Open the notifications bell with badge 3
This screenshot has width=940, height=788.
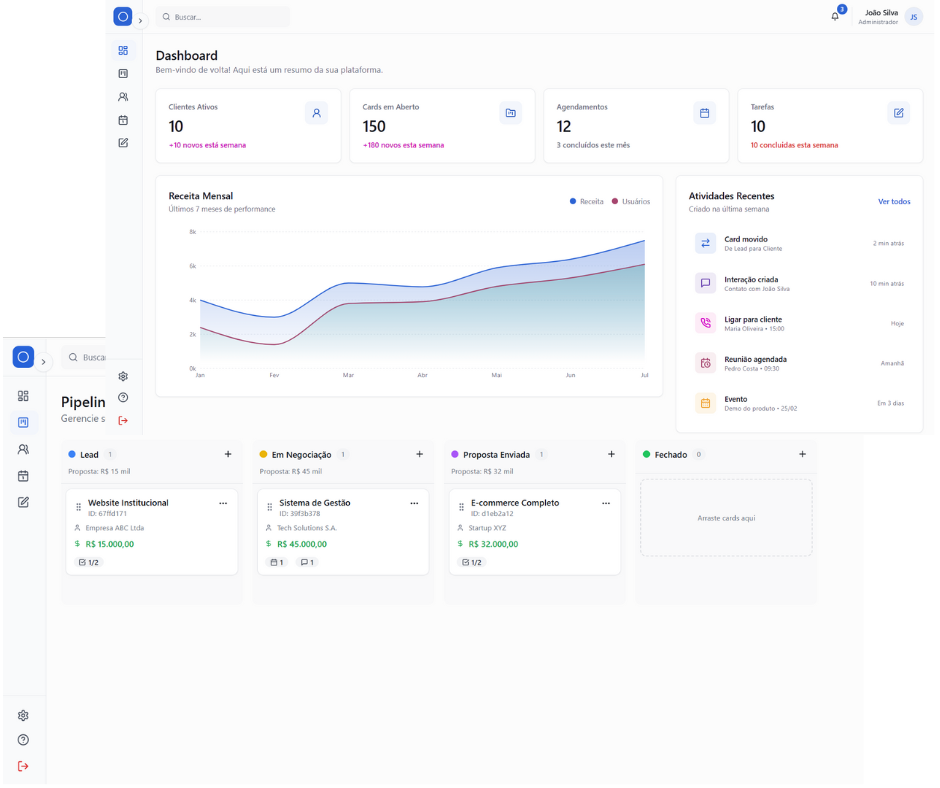(835, 17)
